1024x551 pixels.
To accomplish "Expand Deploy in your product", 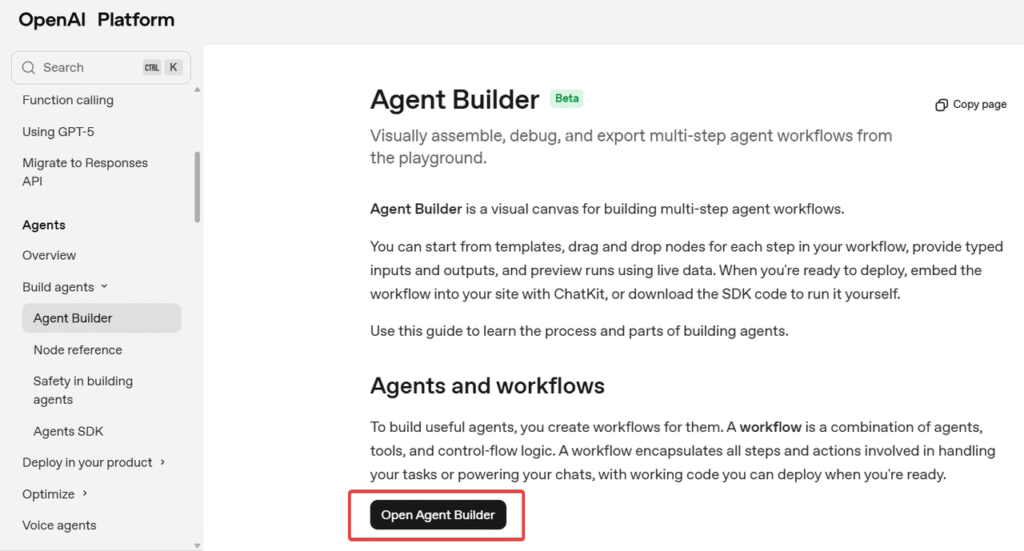I will (x=162, y=463).
